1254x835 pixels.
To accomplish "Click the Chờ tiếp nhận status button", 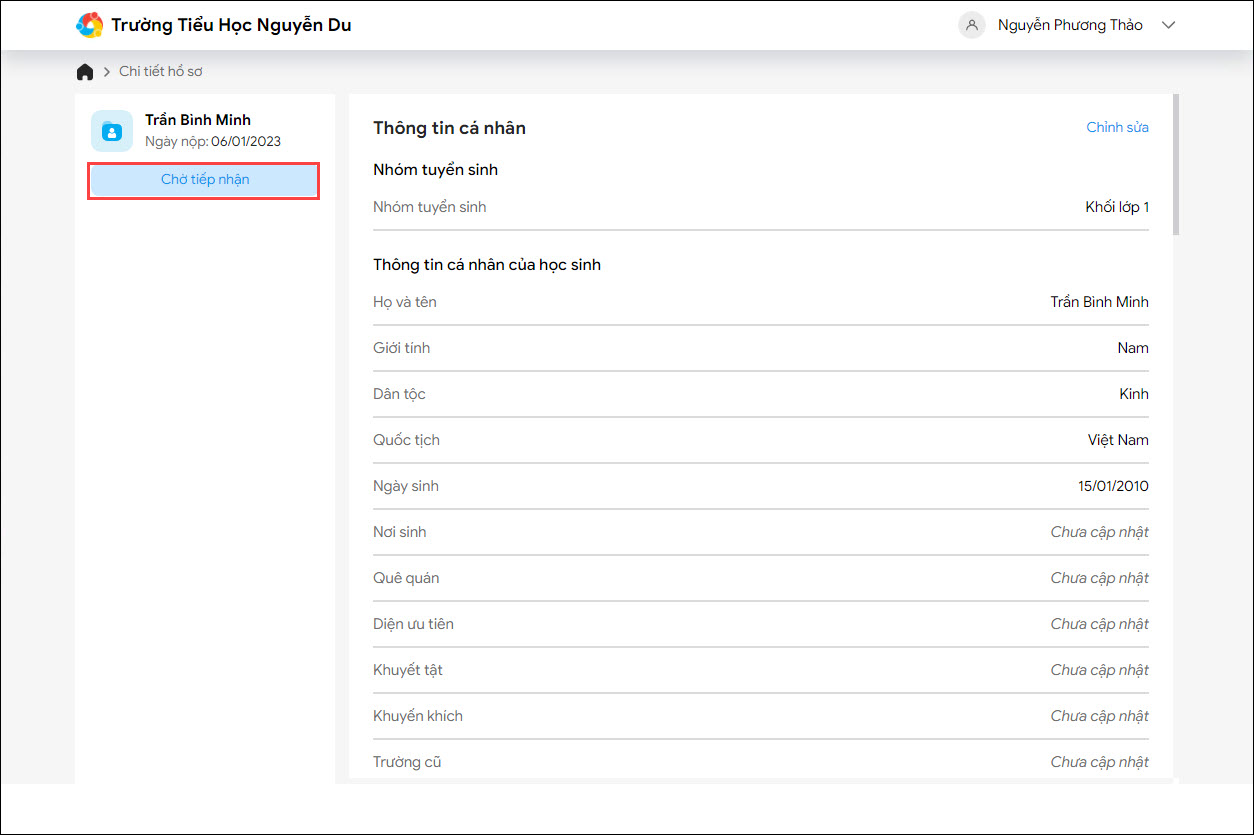I will [204, 180].
